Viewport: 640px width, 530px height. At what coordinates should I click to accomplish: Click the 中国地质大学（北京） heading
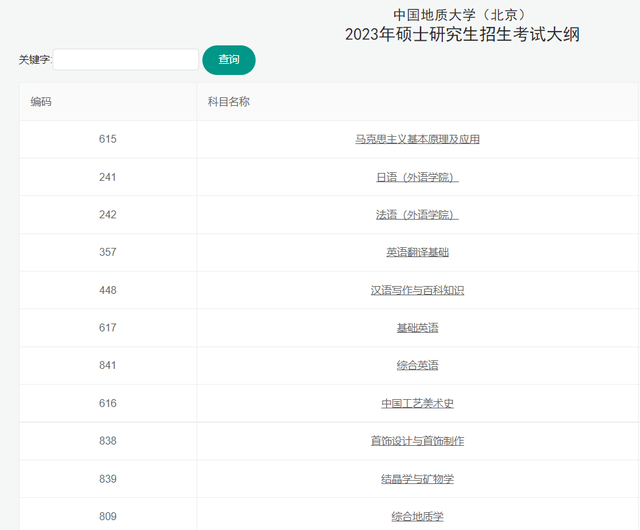[x=462, y=15]
